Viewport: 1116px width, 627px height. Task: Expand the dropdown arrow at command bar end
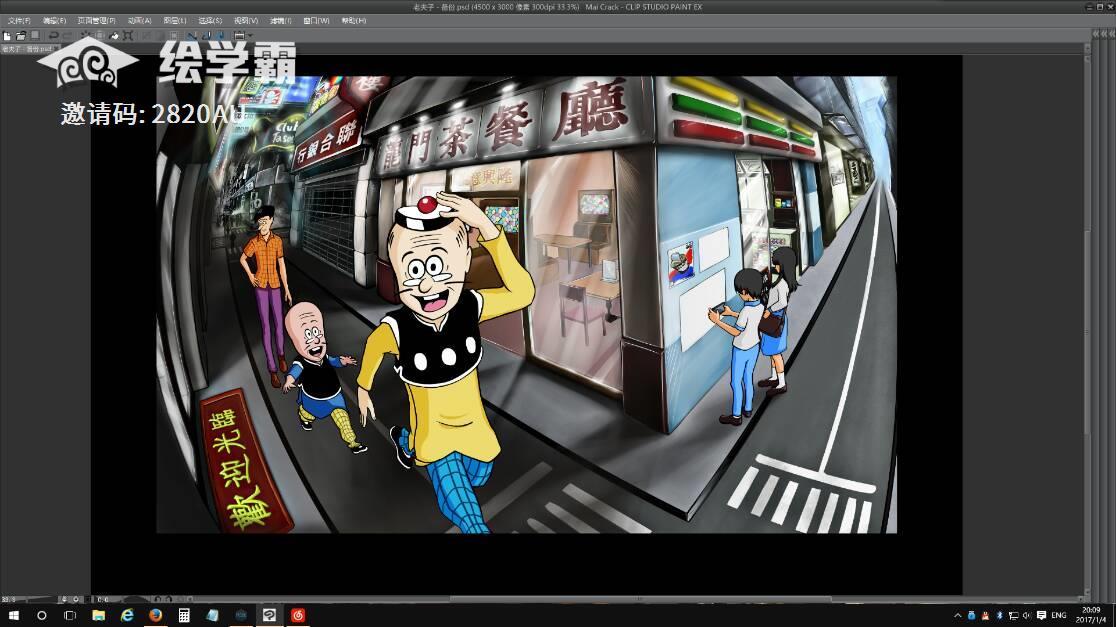click(x=250, y=36)
